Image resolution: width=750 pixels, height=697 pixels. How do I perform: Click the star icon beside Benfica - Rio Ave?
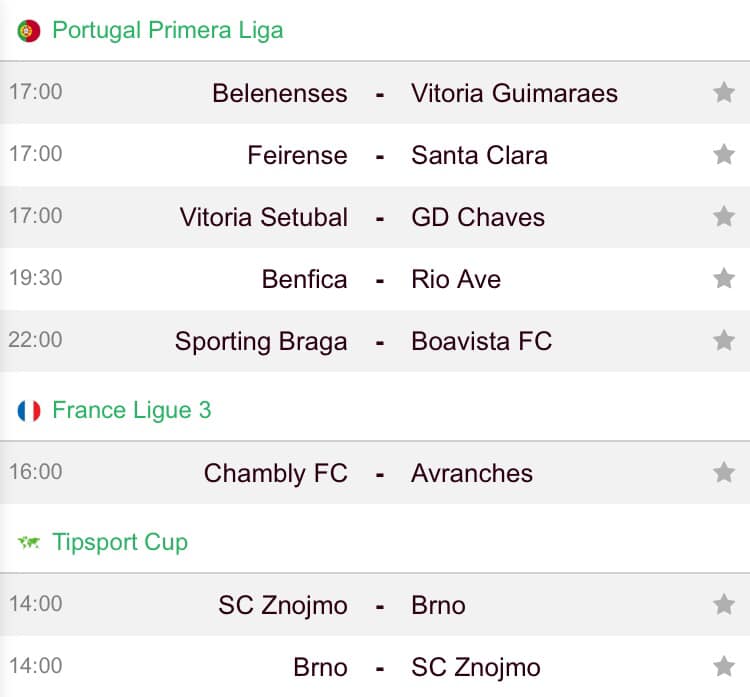724,278
